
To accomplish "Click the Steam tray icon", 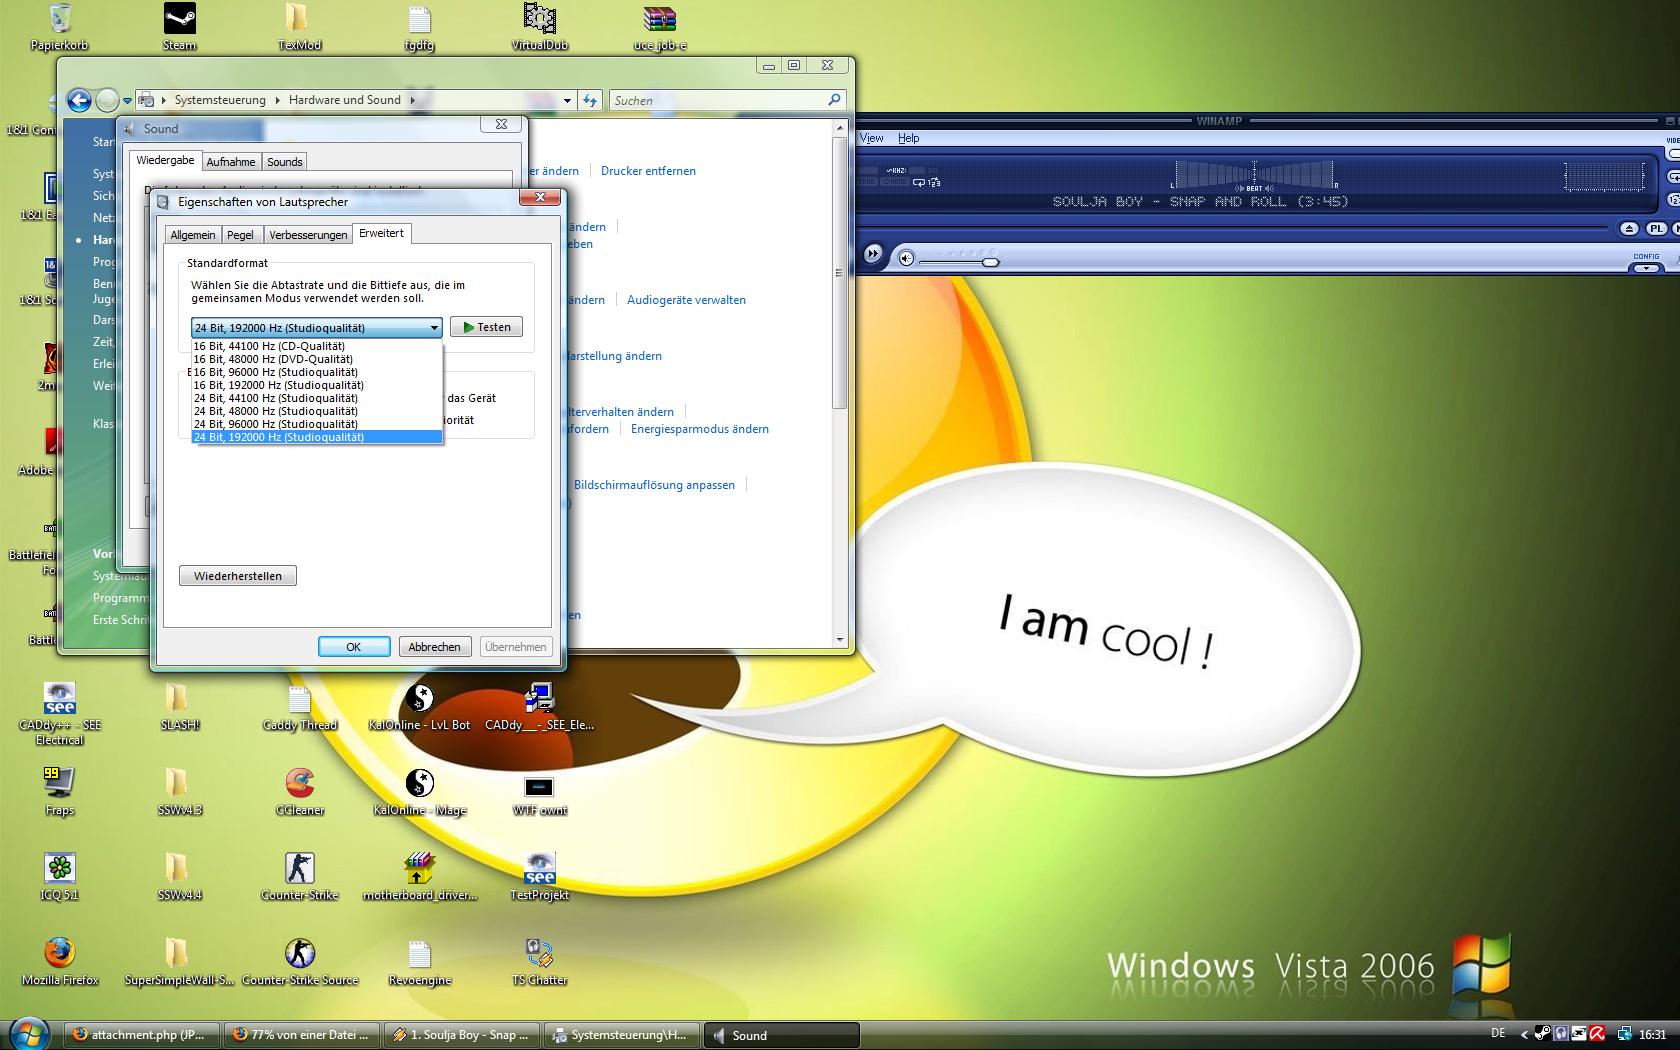I will (x=1543, y=1034).
